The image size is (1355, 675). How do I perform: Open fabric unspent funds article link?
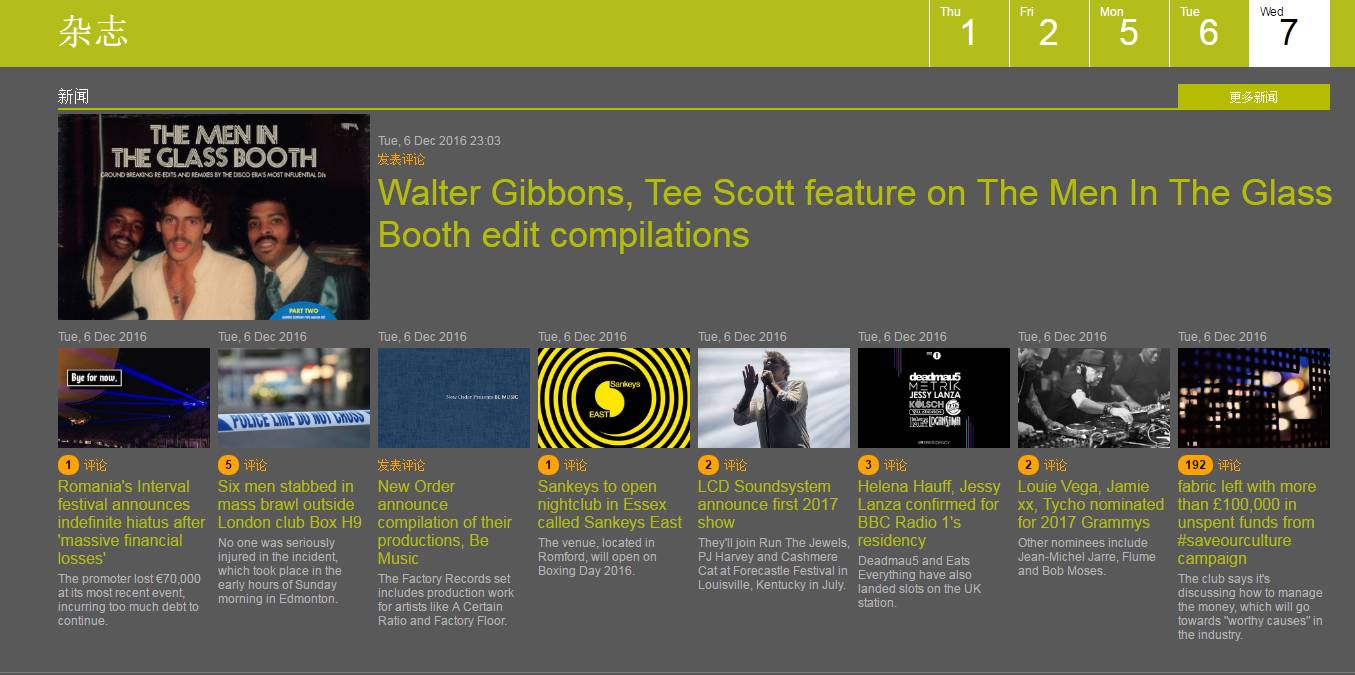click(x=1246, y=522)
